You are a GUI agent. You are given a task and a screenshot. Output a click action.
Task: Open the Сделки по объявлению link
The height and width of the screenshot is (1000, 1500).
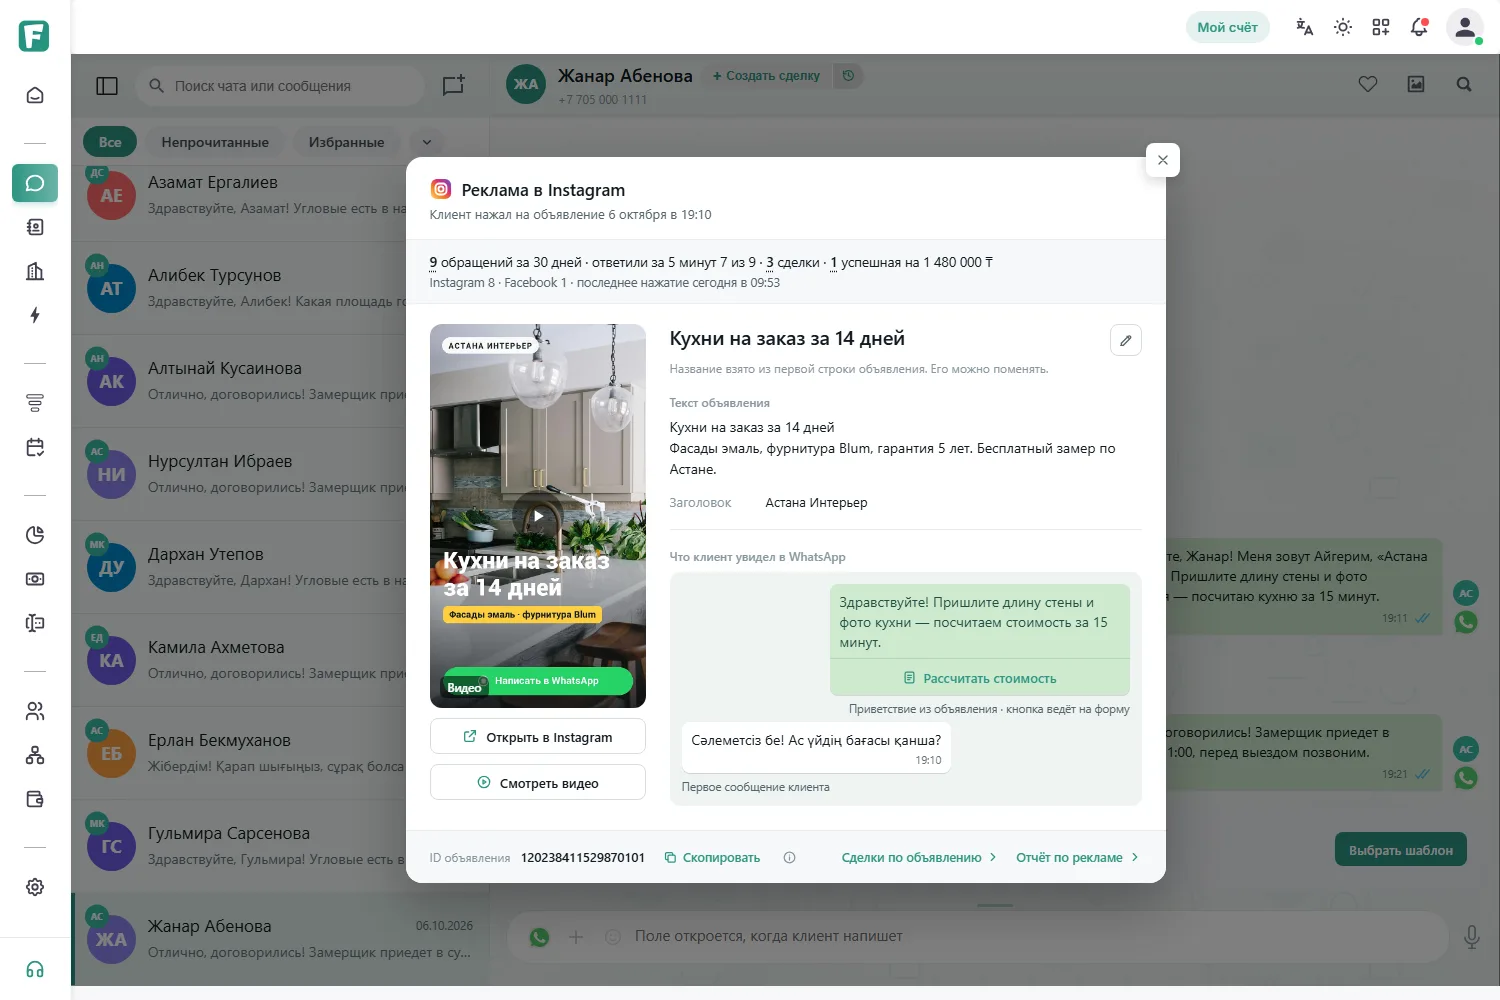[919, 858]
